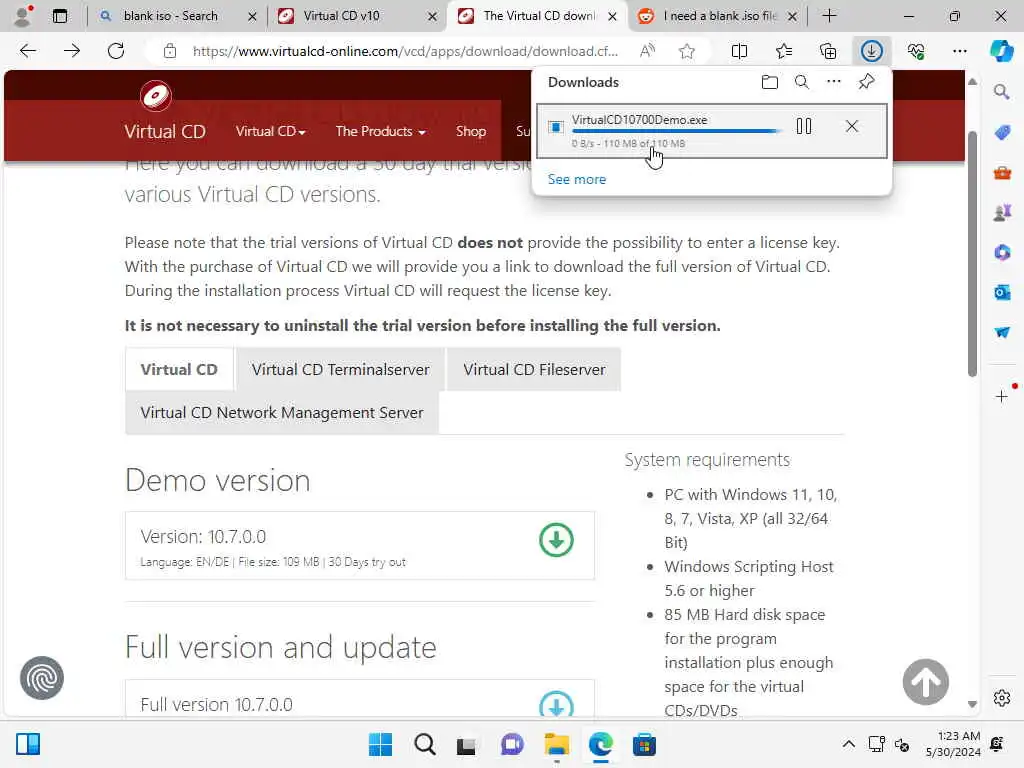The width and height of the screenshot is (1024, 768).
Task: Open sidebar Search icon
Action: pos(1002,92)
